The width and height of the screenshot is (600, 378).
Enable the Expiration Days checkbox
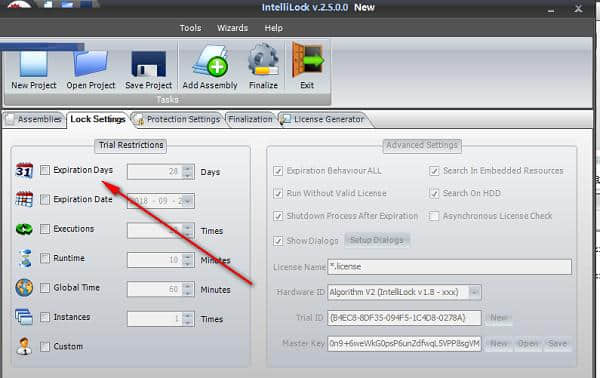45,170
